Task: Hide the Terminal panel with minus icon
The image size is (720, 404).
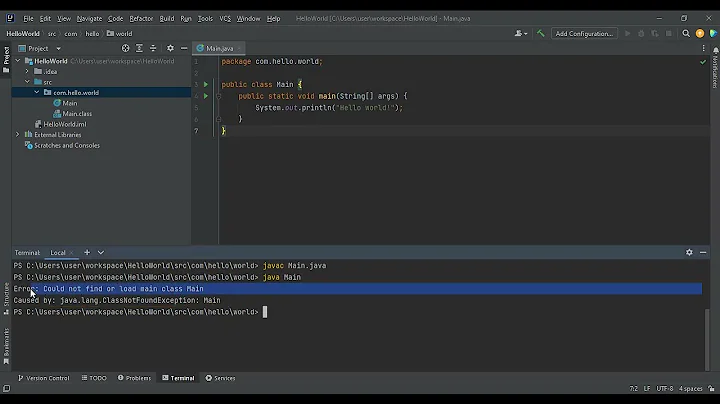Action: point(703,252)
